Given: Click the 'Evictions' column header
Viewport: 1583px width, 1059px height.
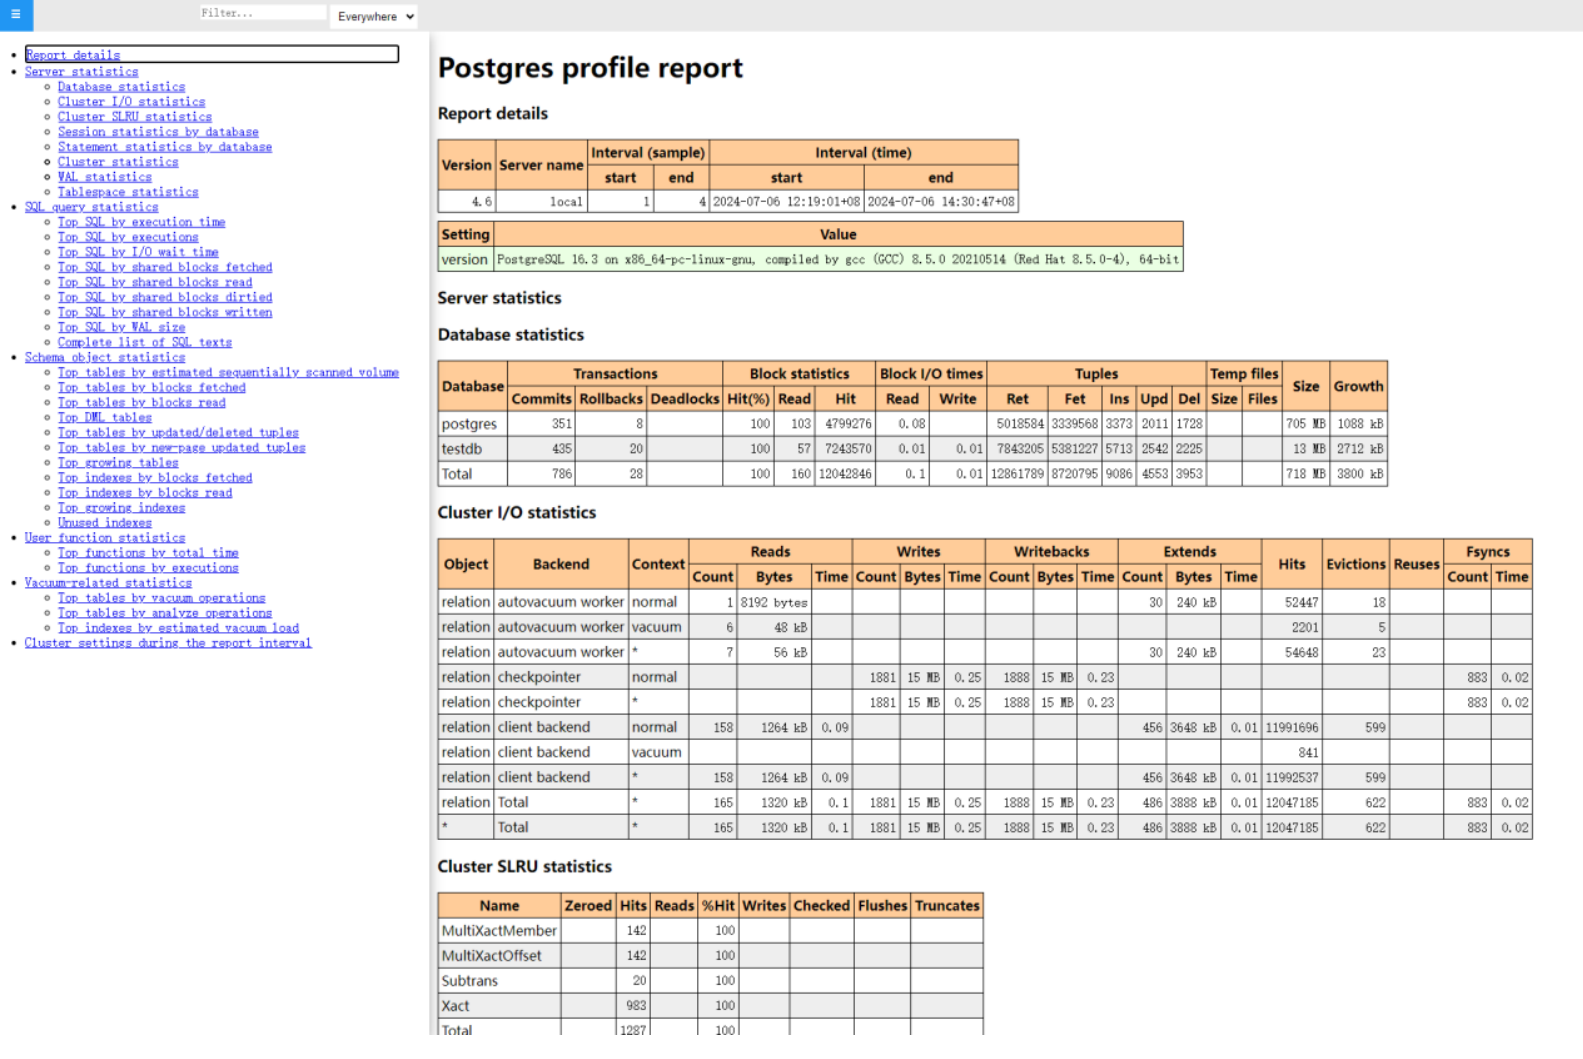Looking at the screenshot, I should pos(1356,564).
